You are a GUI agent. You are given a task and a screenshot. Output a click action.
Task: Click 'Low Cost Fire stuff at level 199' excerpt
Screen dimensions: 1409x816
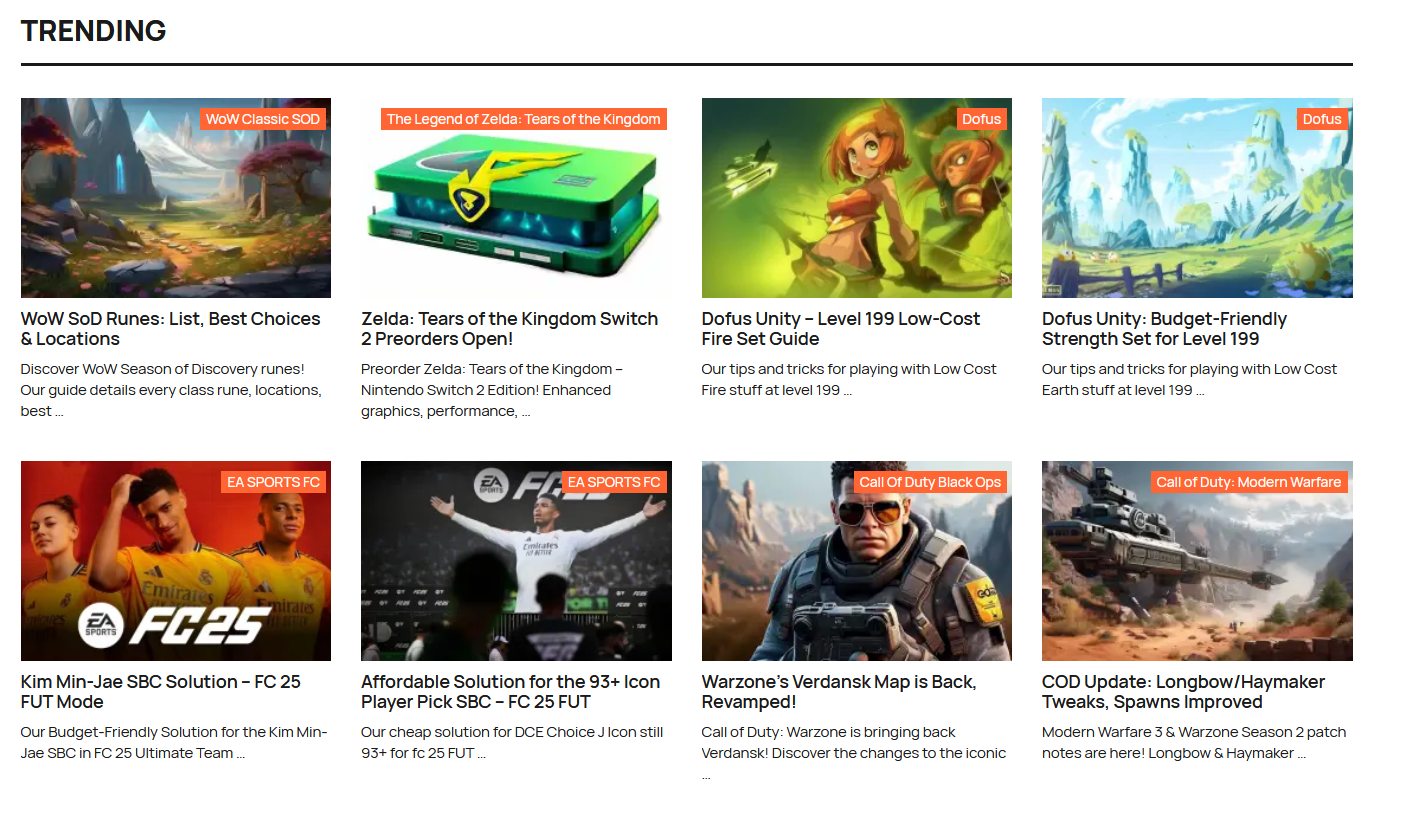tap(849, 379)
